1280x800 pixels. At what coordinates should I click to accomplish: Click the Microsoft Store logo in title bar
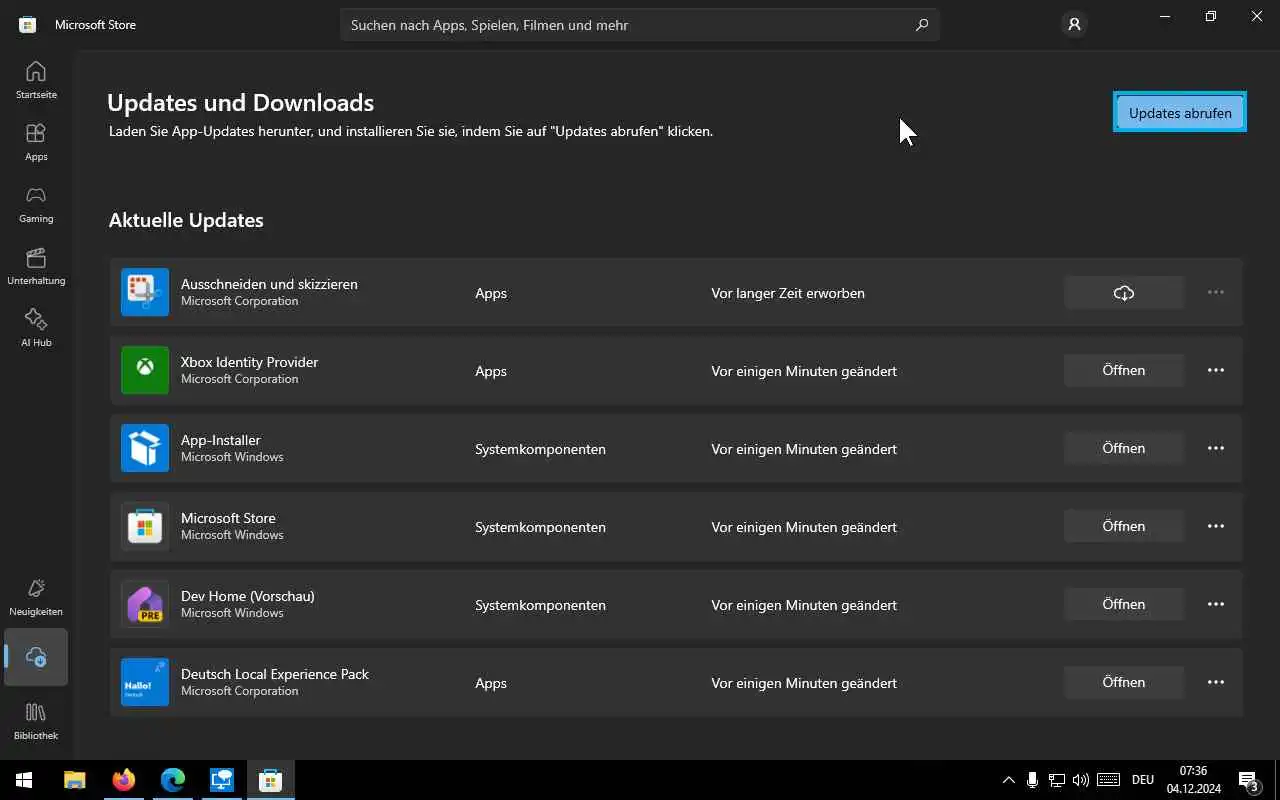[28, 24]
